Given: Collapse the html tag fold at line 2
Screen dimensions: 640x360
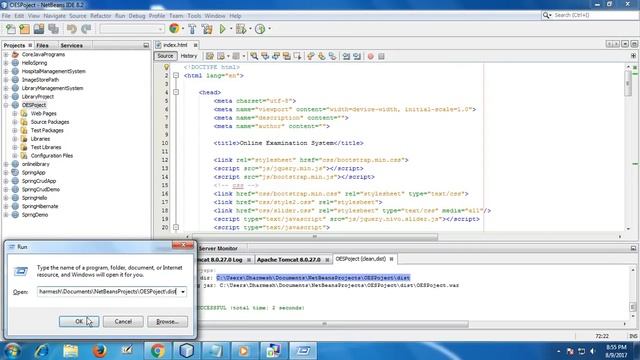Looking at the screenshot, I should click(x=176, y=76).
